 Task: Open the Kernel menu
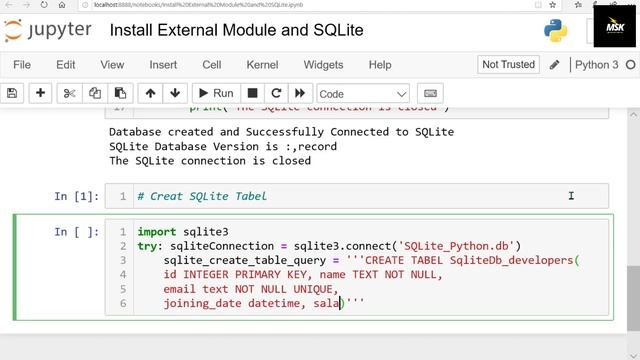(x=262, y=65)
